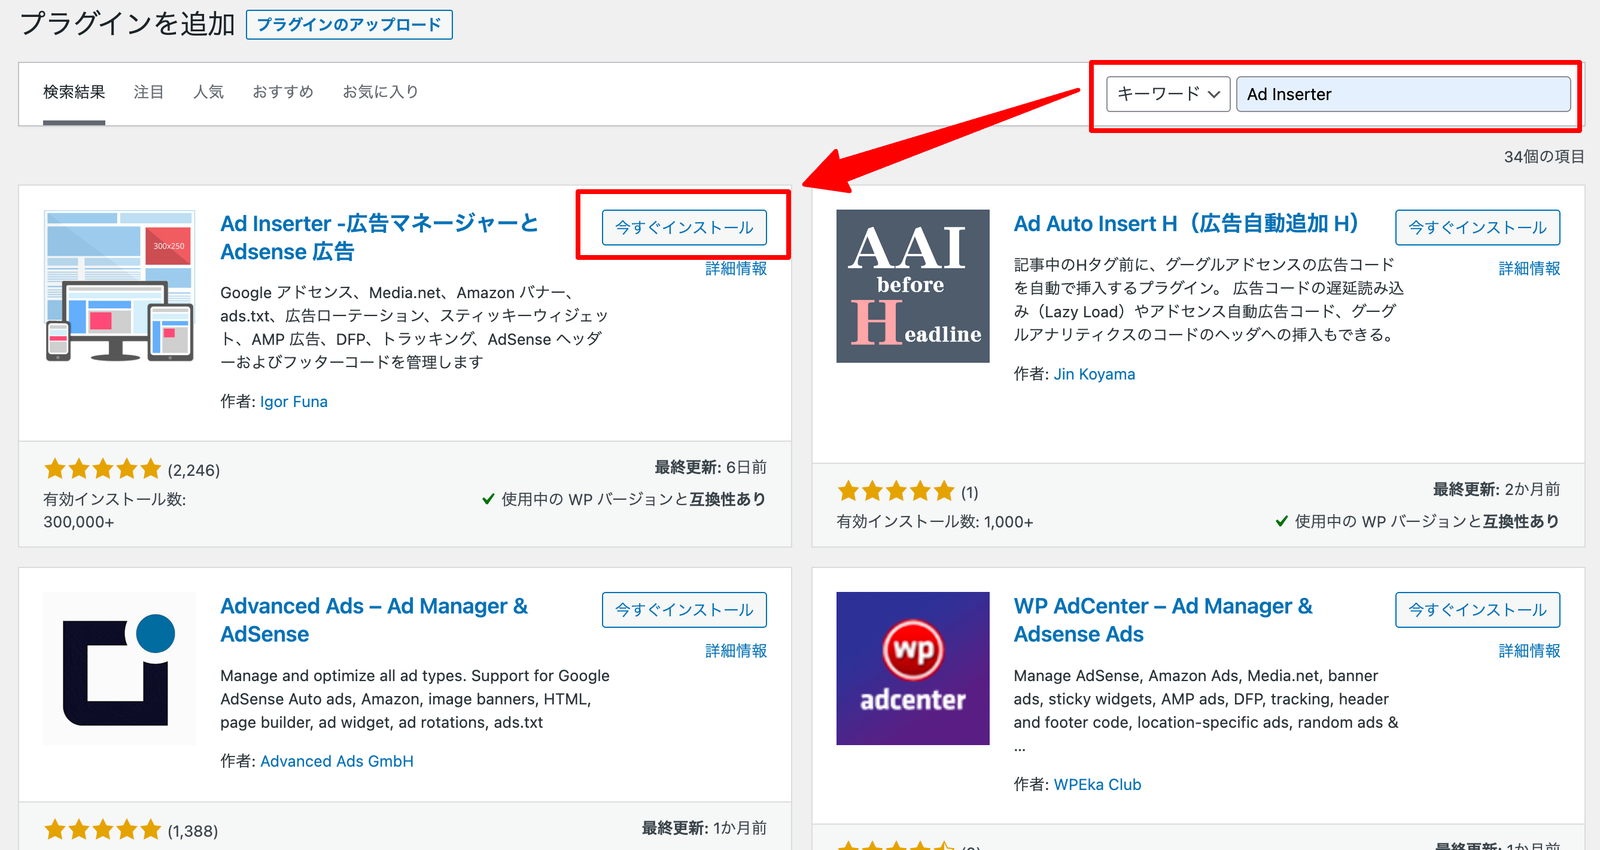Switch to the 人気 tab
The height and width of the screenshot is (850, 1600).
[x=208, y=92]
